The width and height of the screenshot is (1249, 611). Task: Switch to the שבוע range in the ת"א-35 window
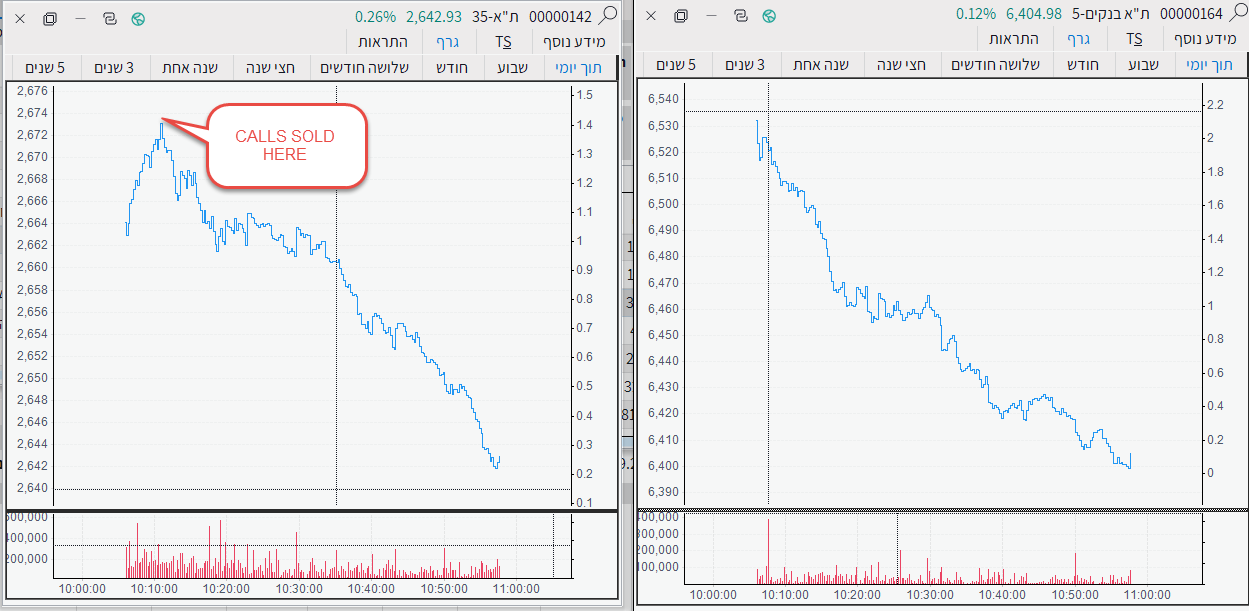[x=516, y=67]
